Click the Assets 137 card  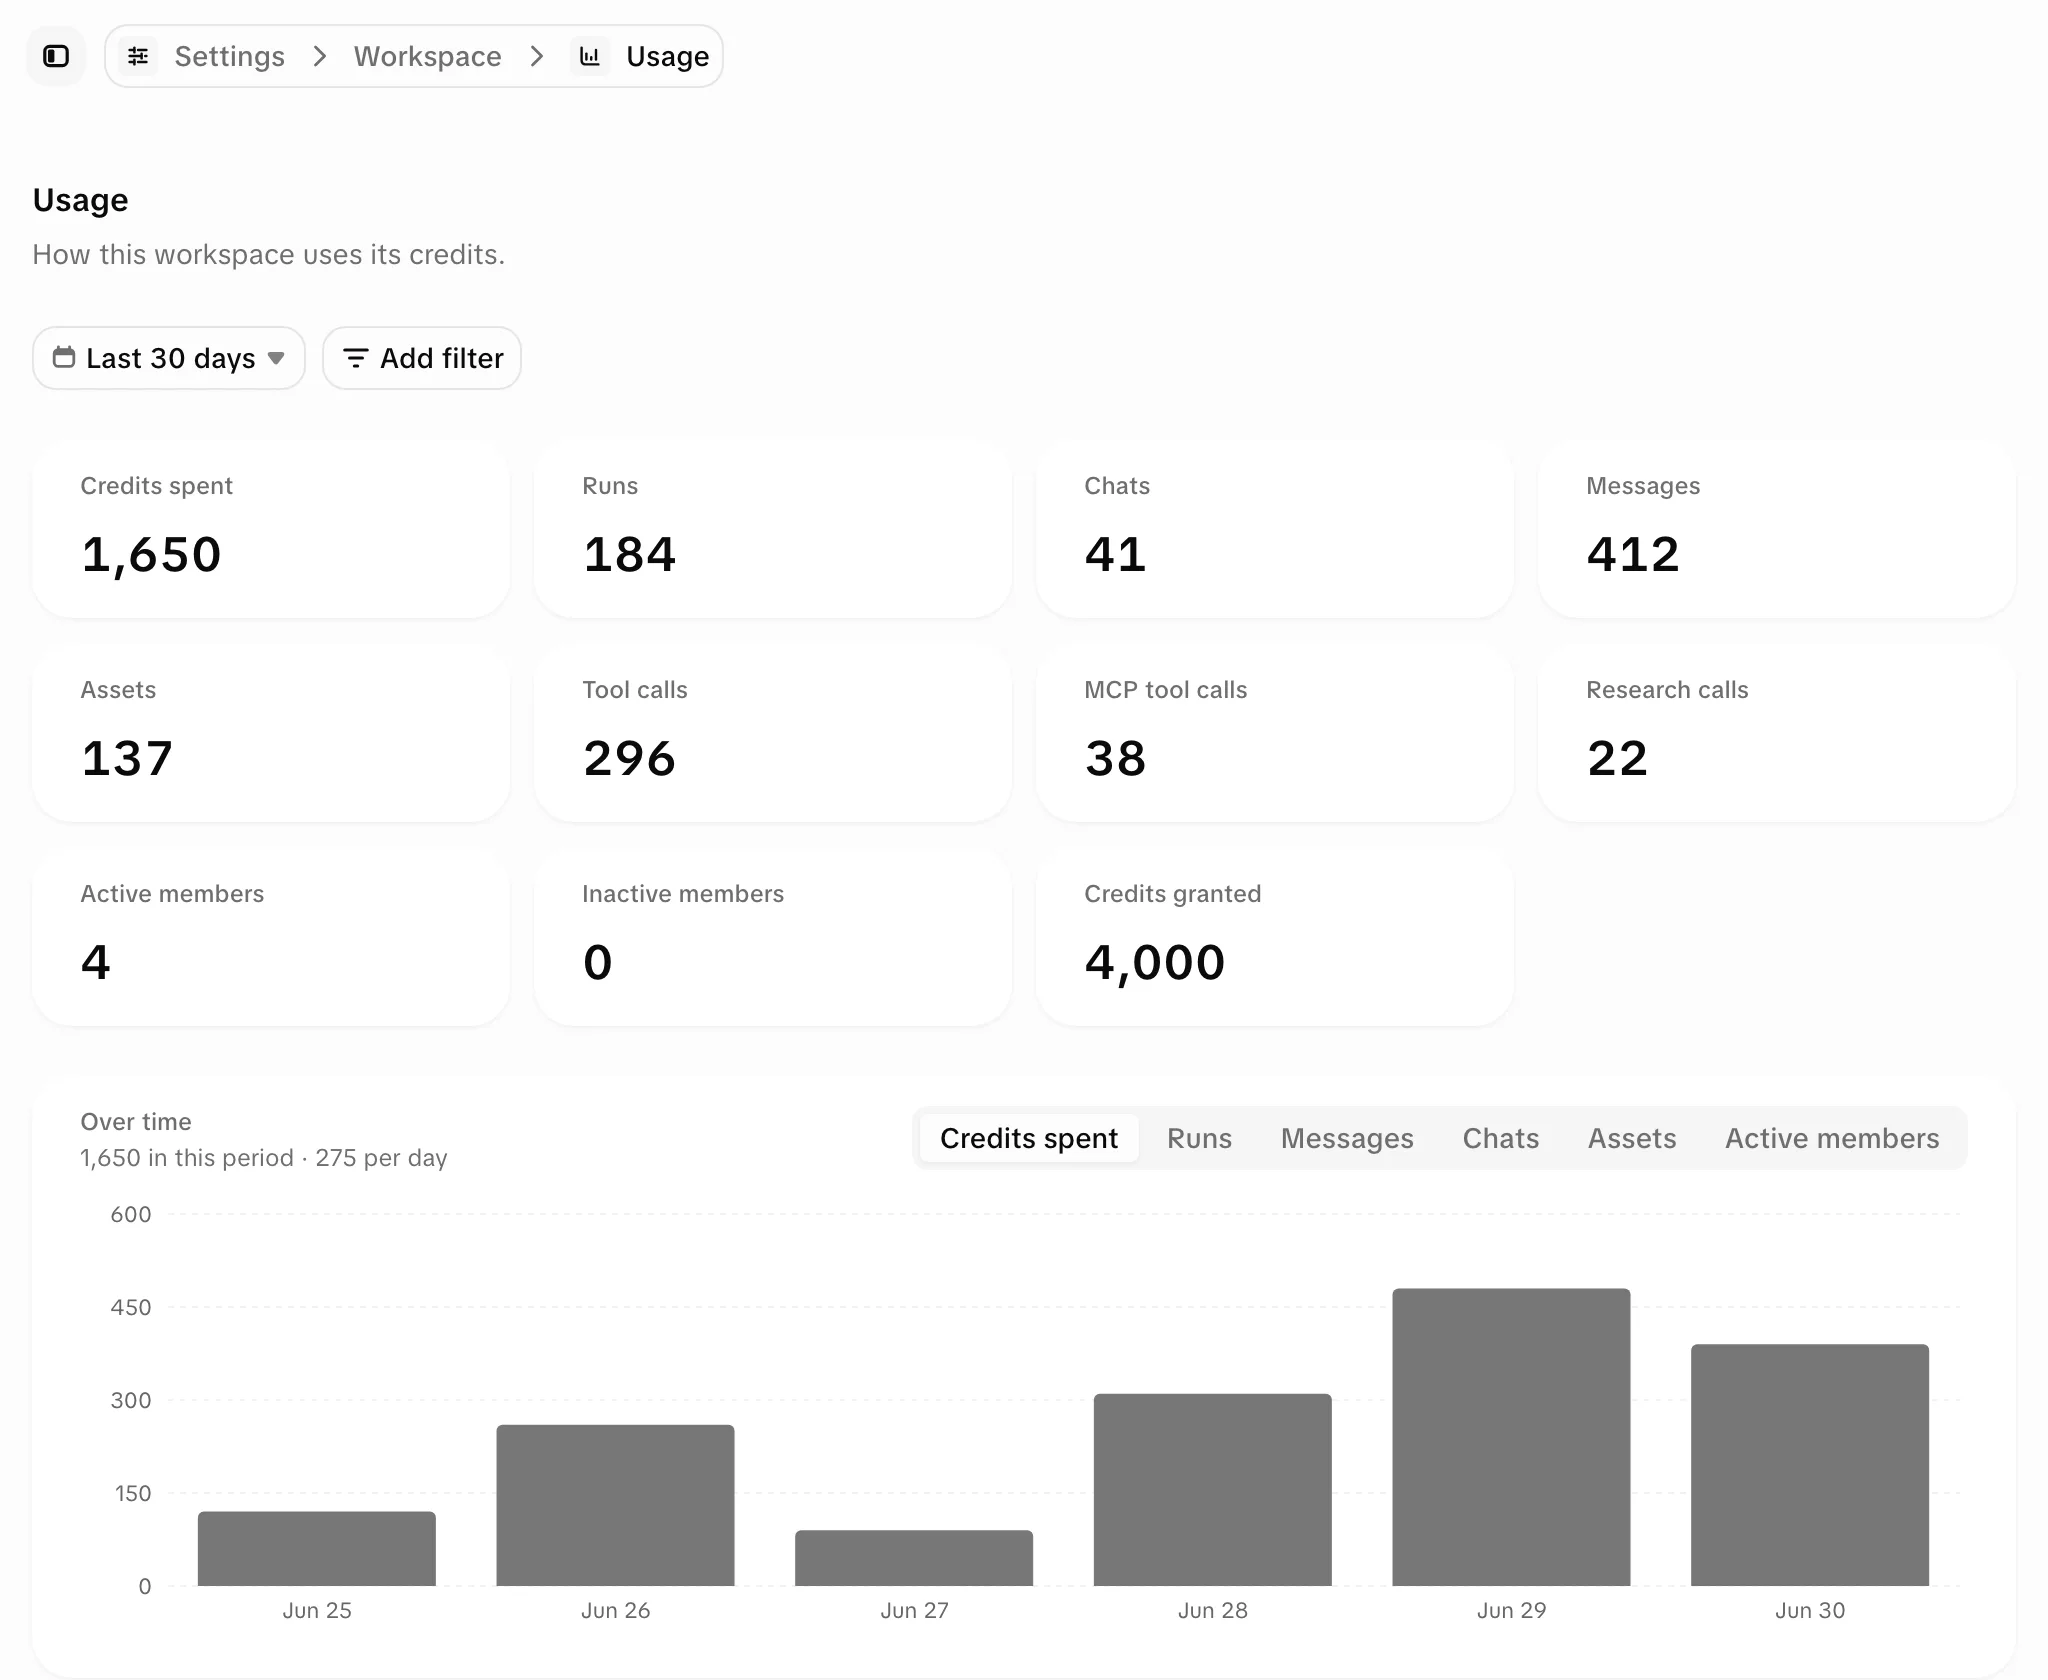click(x=271, y=734)
